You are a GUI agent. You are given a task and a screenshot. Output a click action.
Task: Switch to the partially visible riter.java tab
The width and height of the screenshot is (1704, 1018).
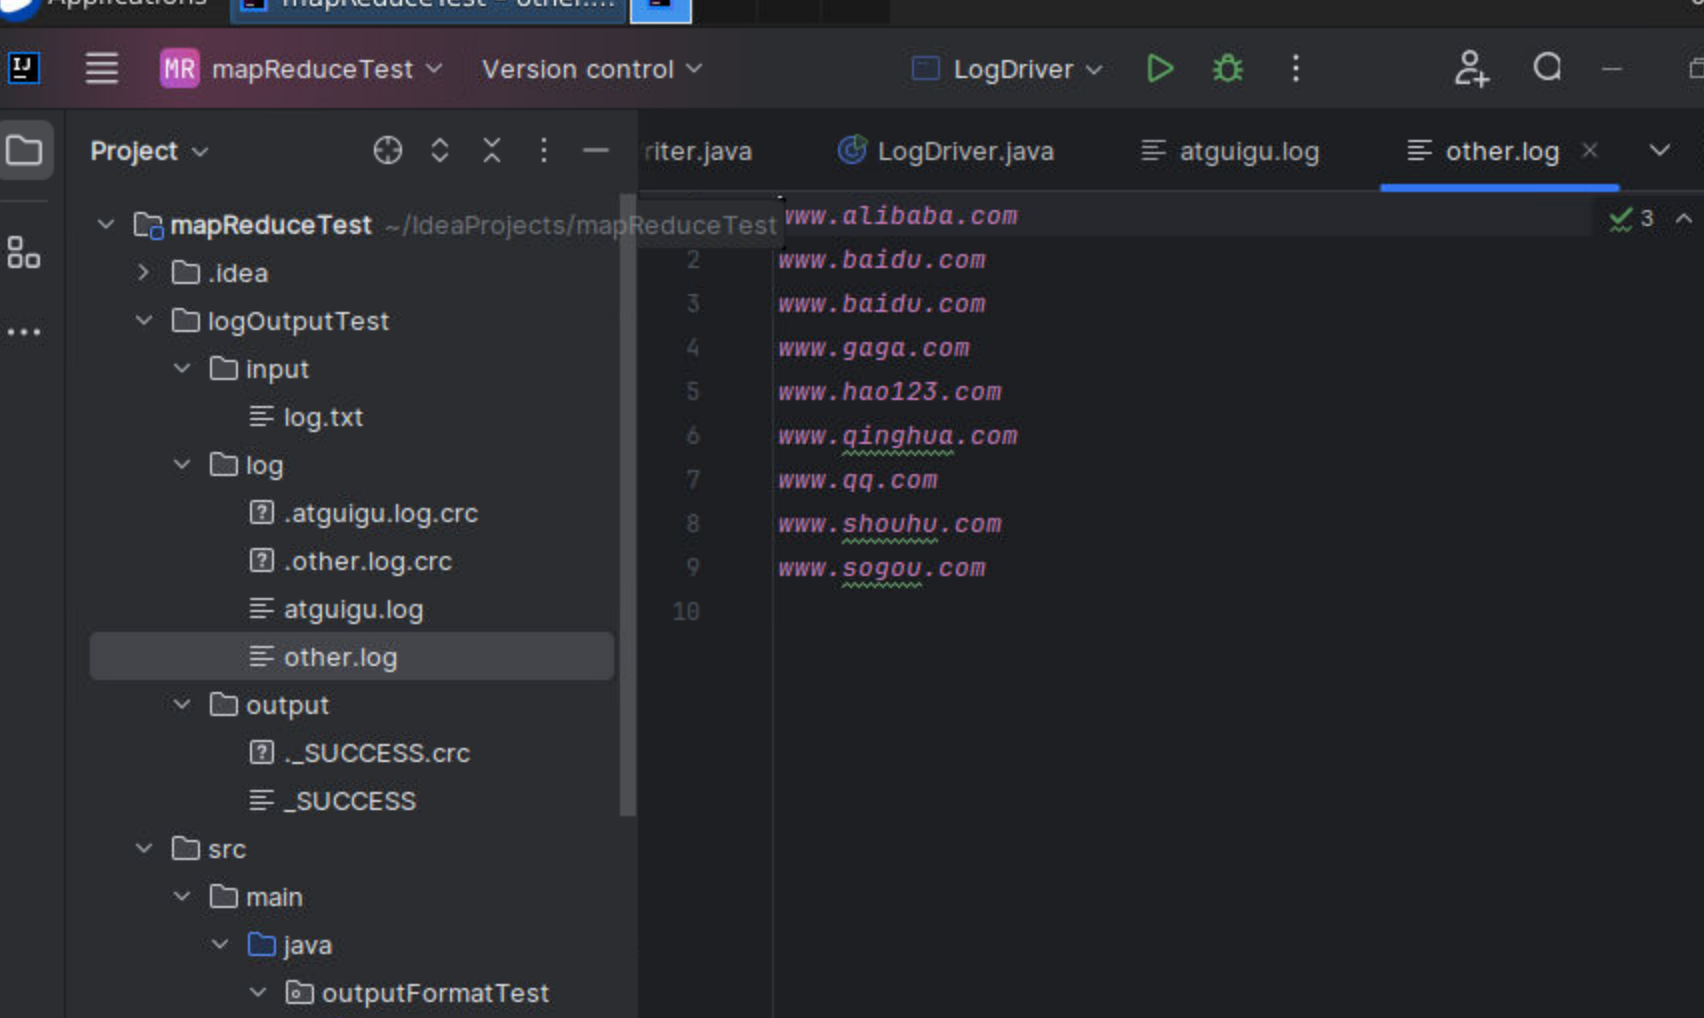(x=698, y=151)
